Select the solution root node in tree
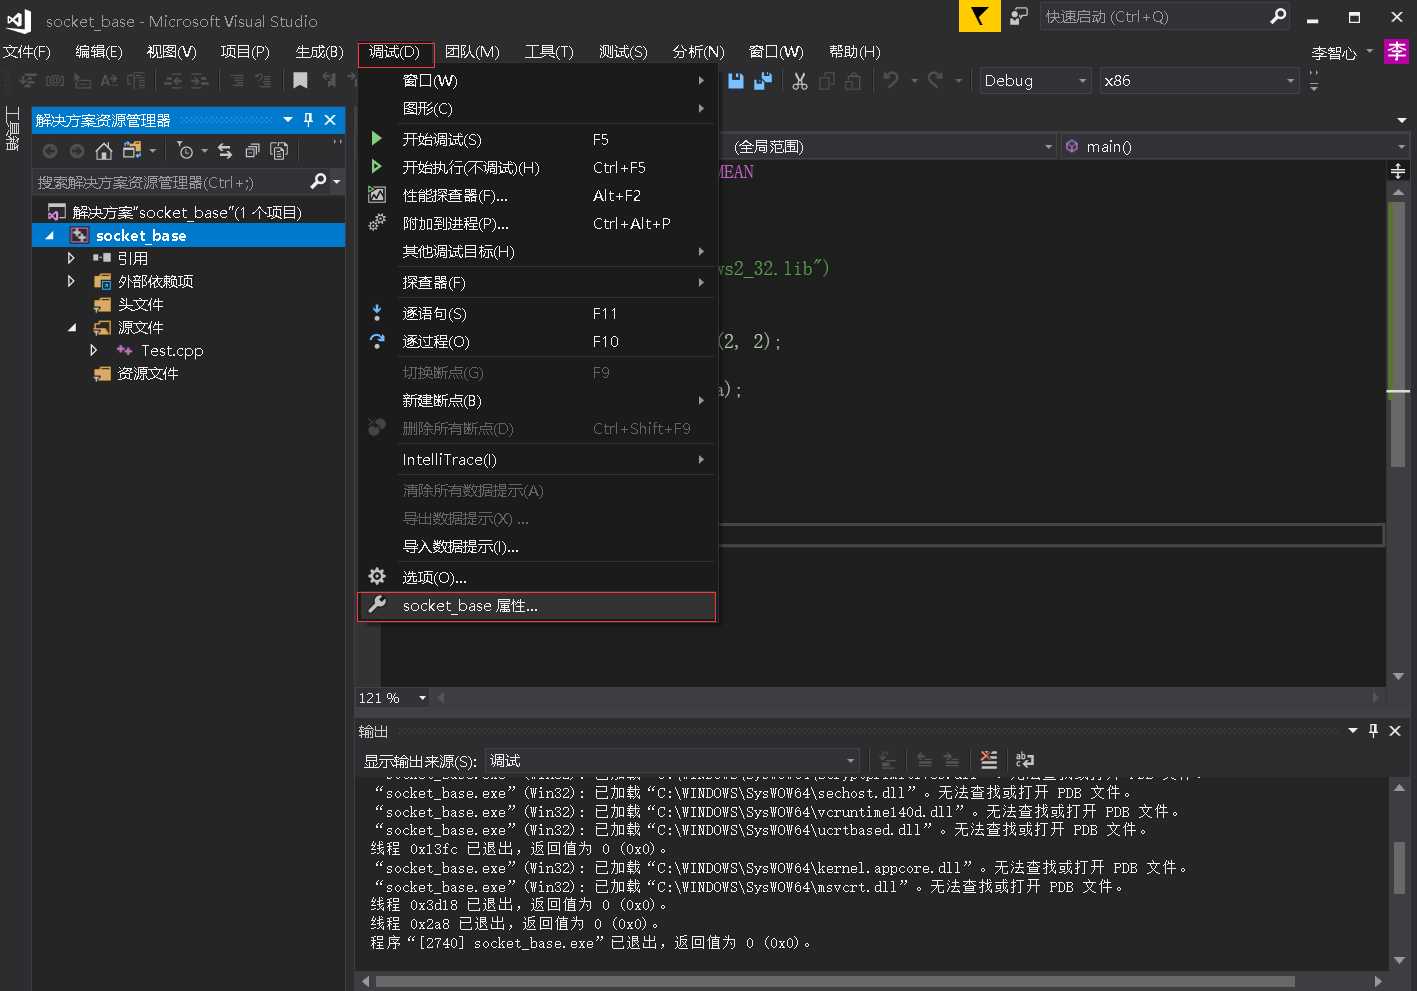1417x991 pixels. tap(186, 212)
